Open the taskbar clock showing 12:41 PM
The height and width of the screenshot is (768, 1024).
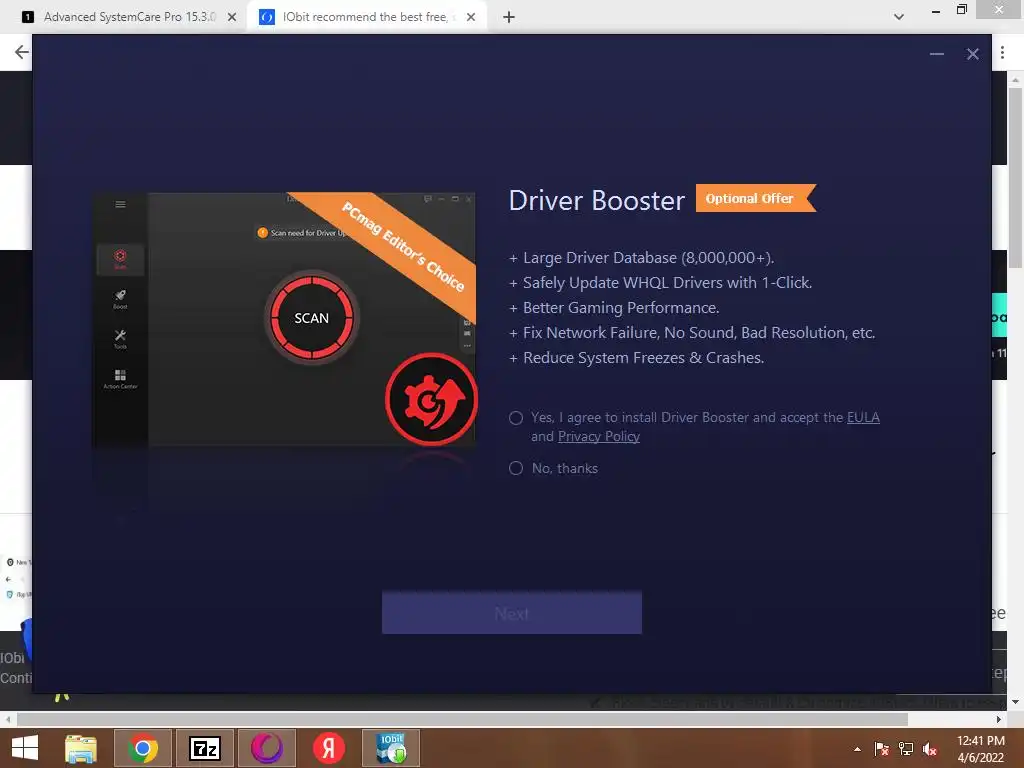(x=980, y=749)
